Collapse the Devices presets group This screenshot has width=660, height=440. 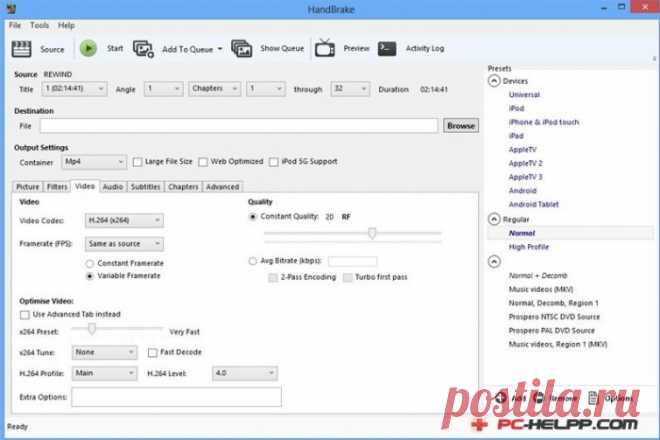pos(494,81)
